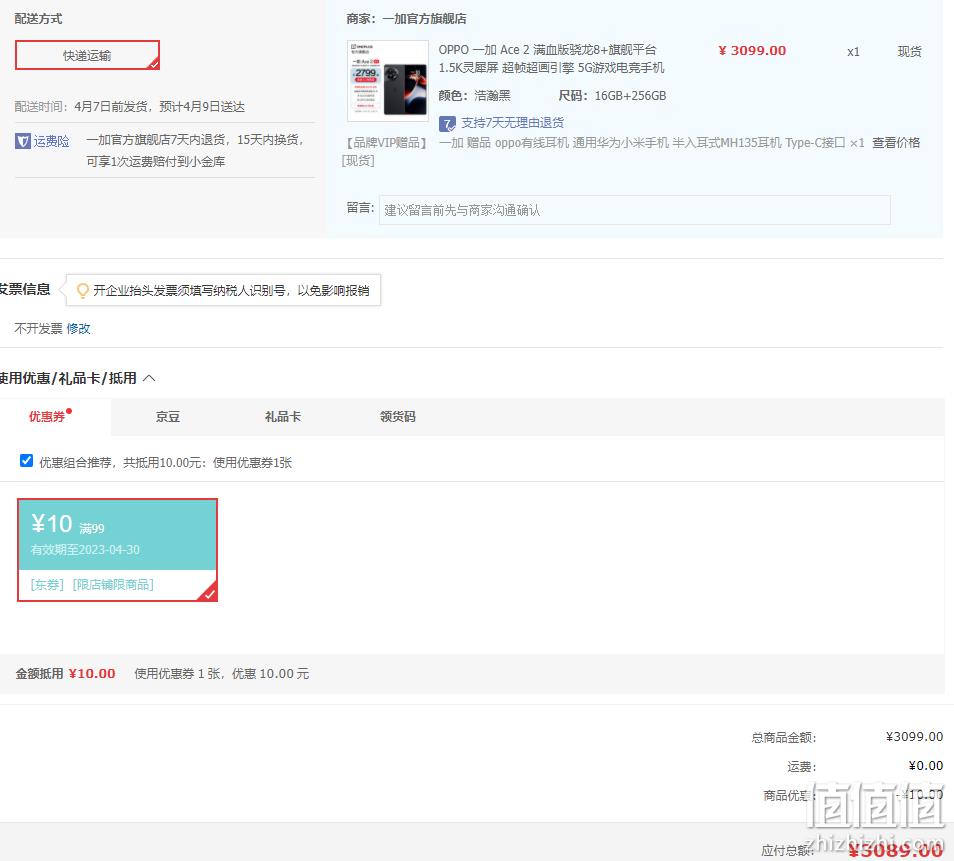954x861 pixels.
Task: Click the 运费险 shield icon
Action: (x=23, y=142)
